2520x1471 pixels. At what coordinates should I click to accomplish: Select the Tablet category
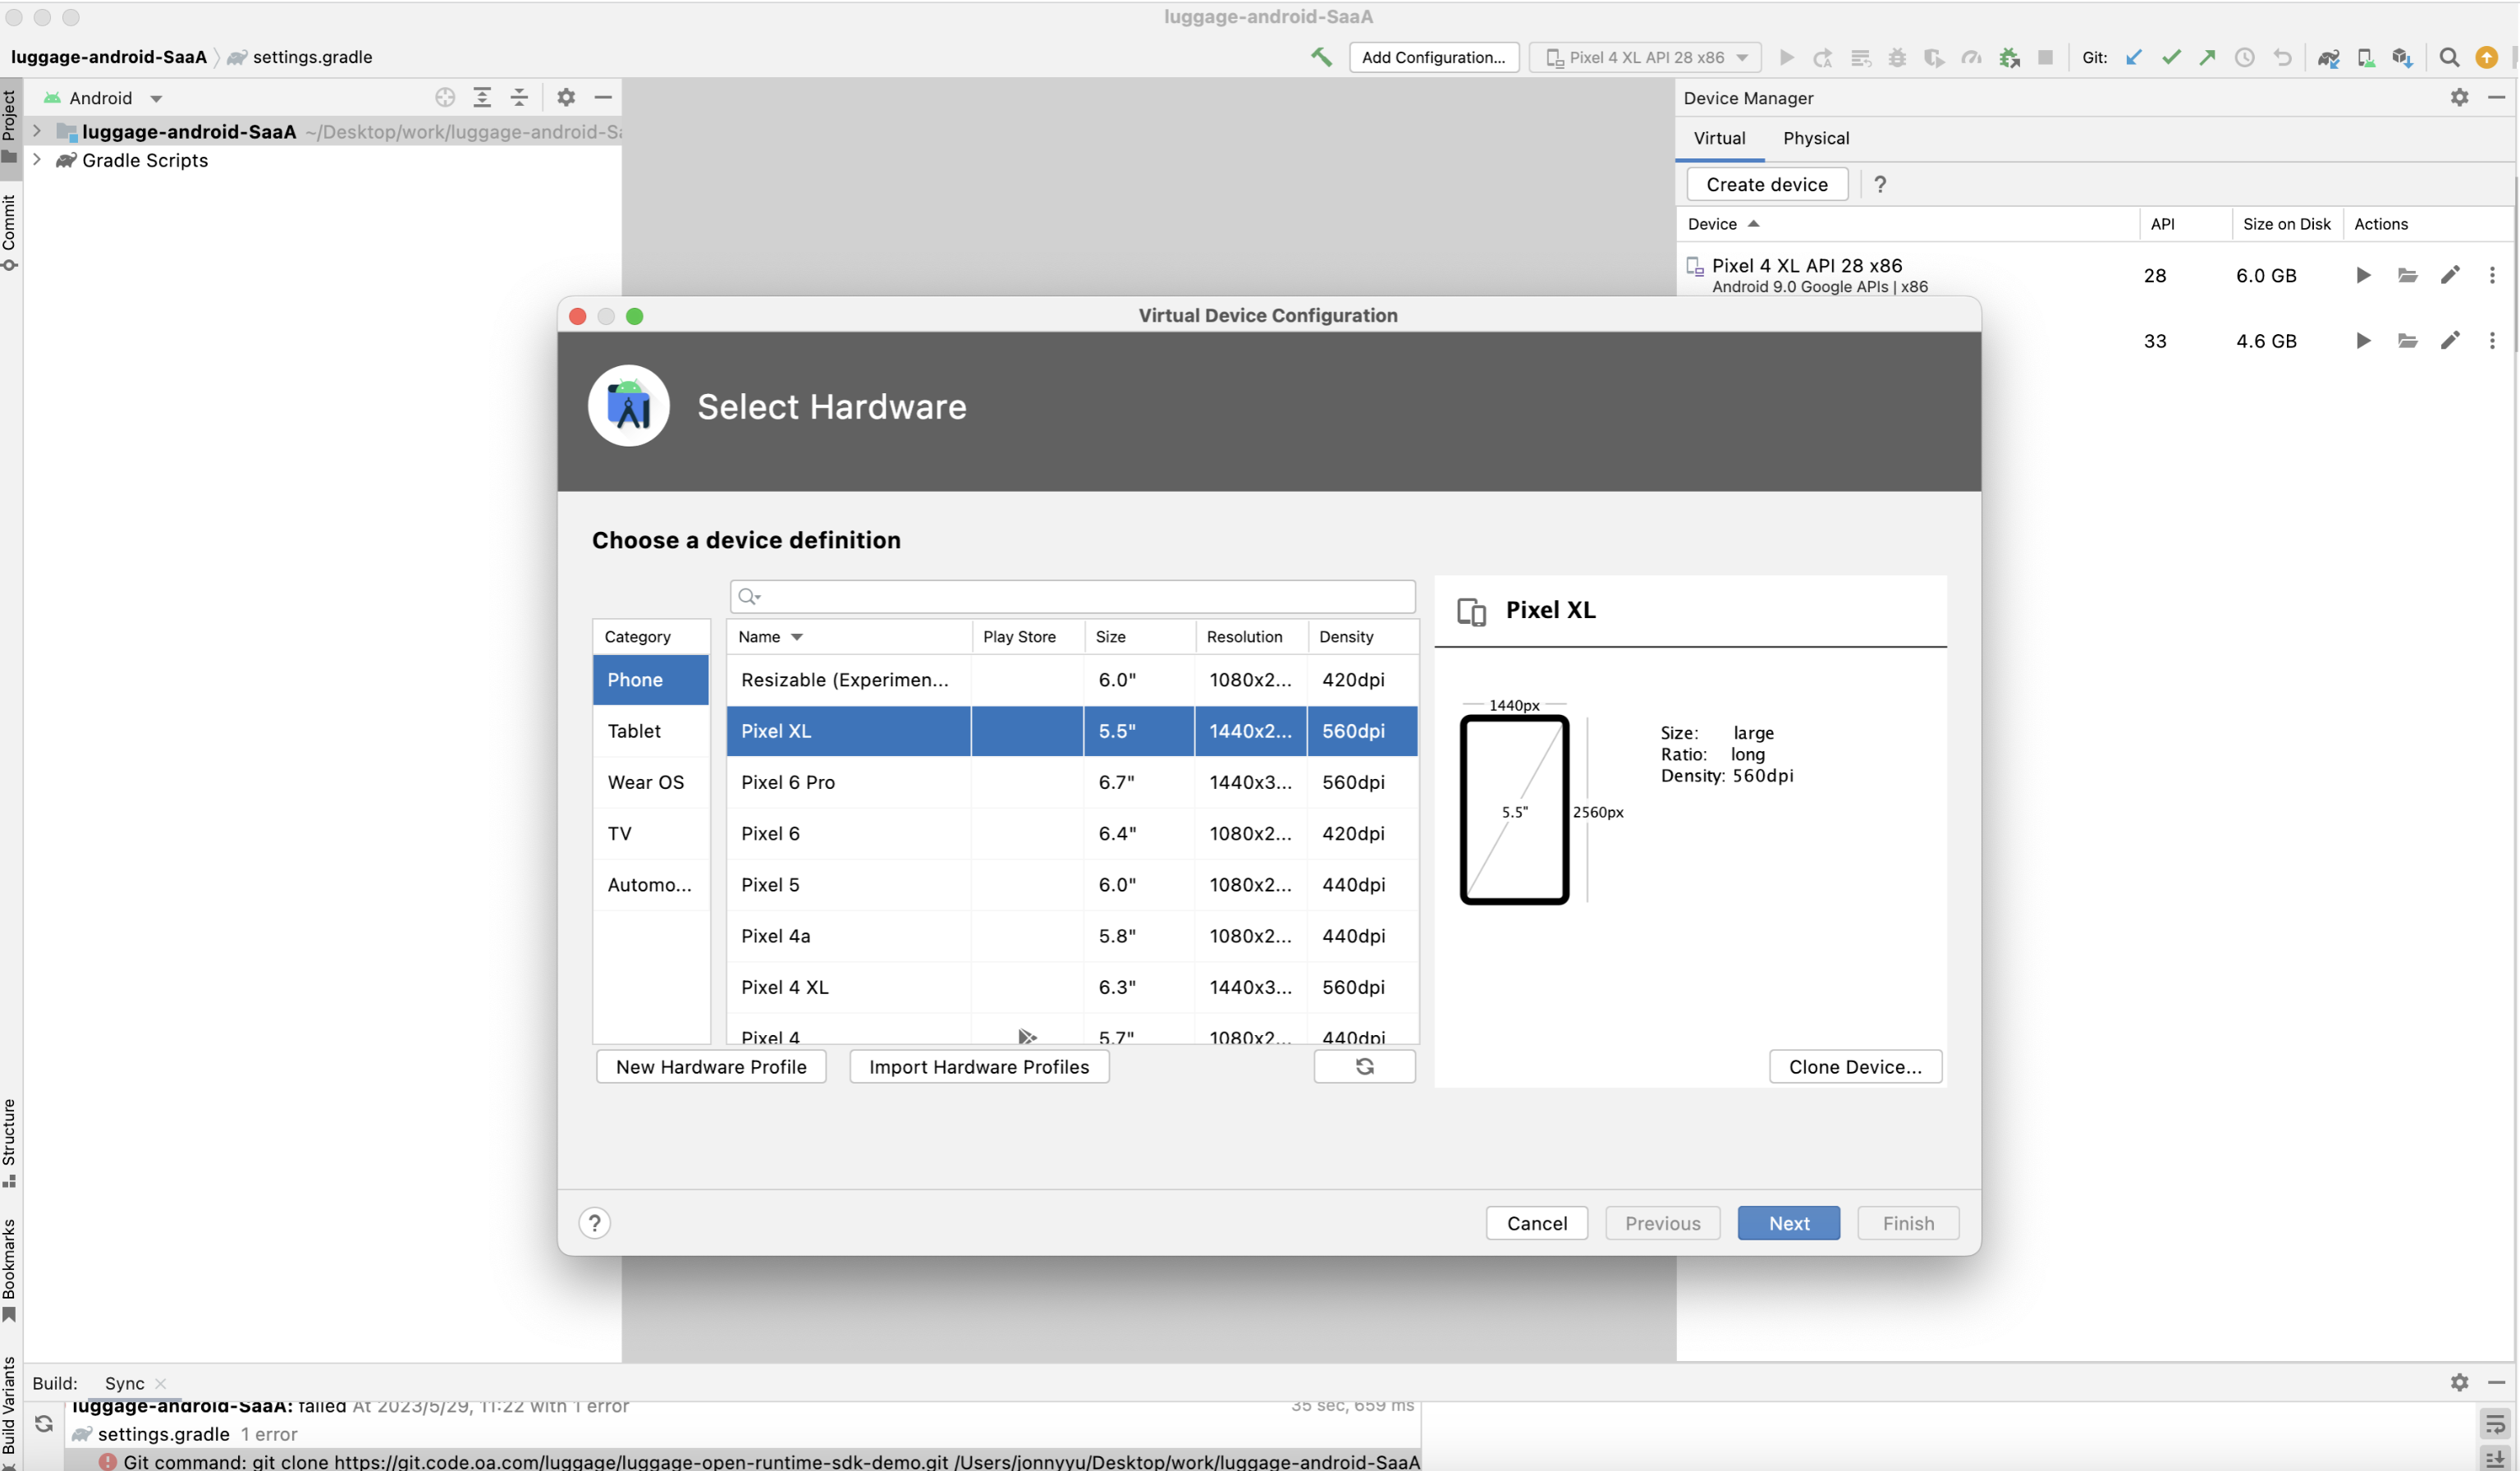point(634,731)
